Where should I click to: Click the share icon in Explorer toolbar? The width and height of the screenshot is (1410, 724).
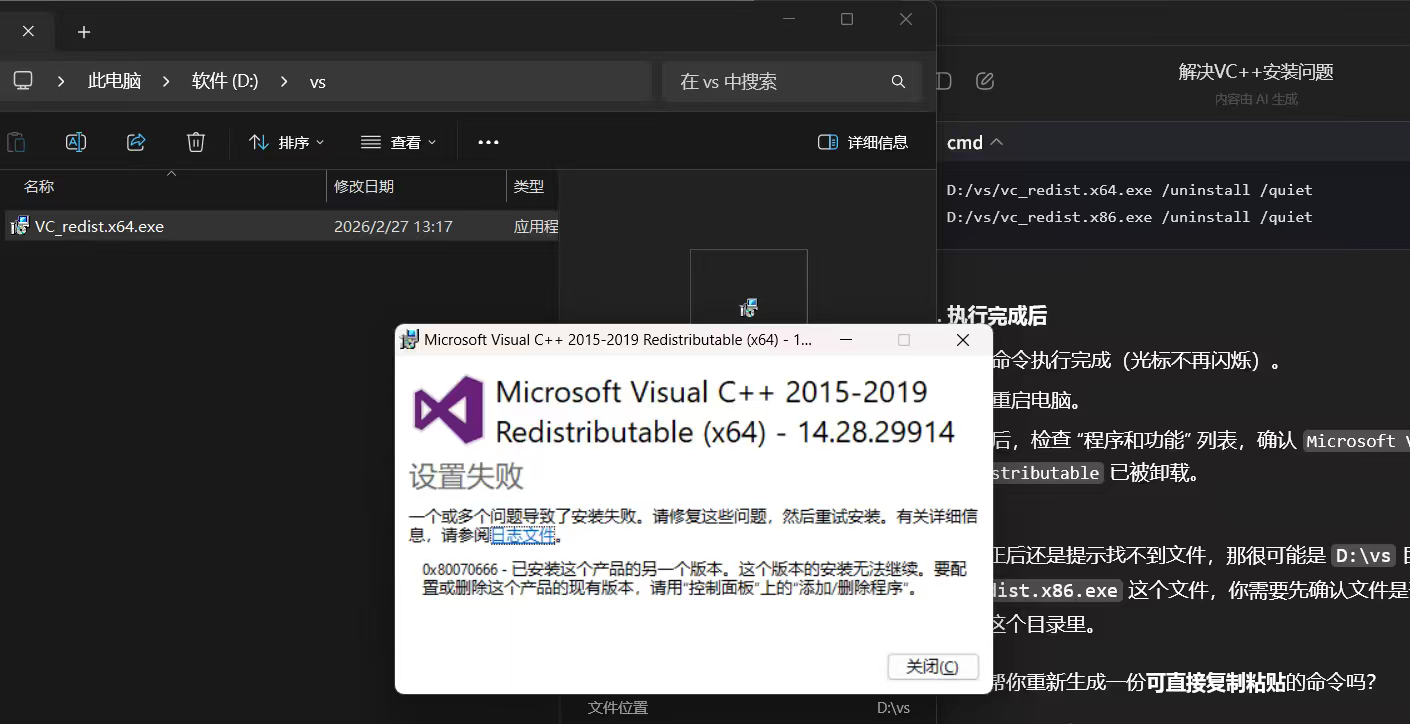(x=136, y=142)
